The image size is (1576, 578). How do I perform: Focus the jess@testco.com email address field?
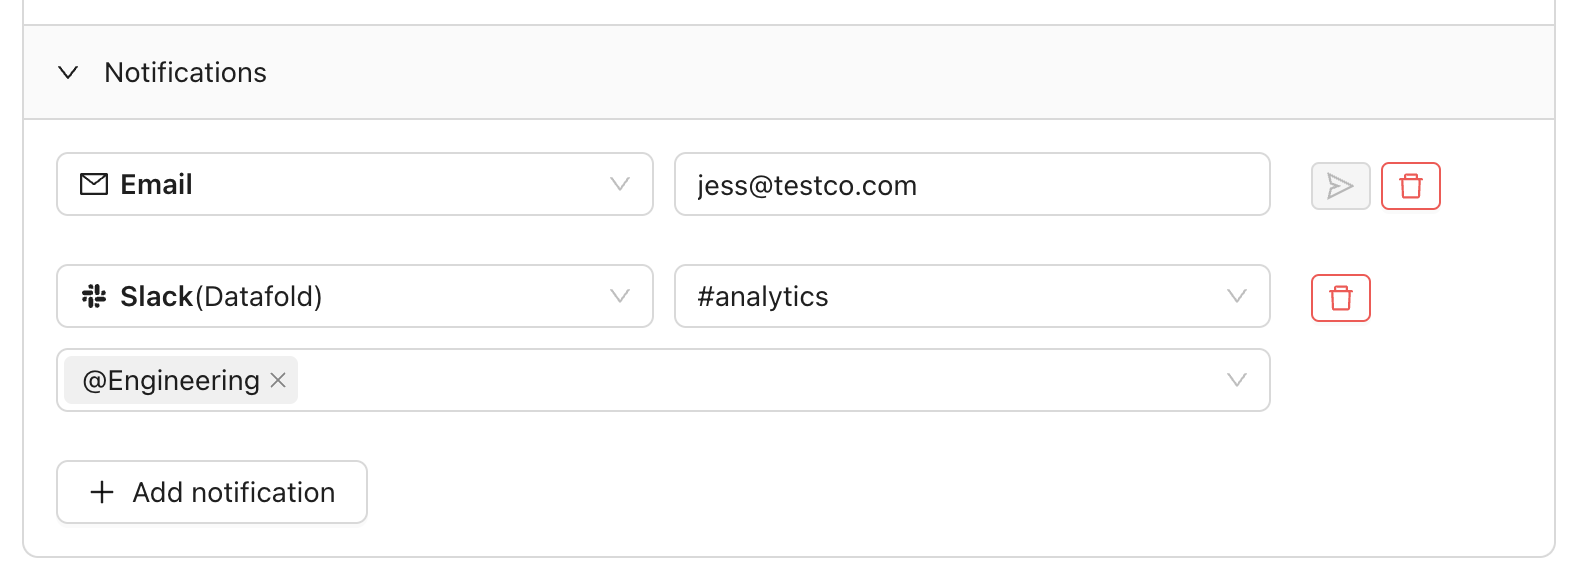(972, 184)
